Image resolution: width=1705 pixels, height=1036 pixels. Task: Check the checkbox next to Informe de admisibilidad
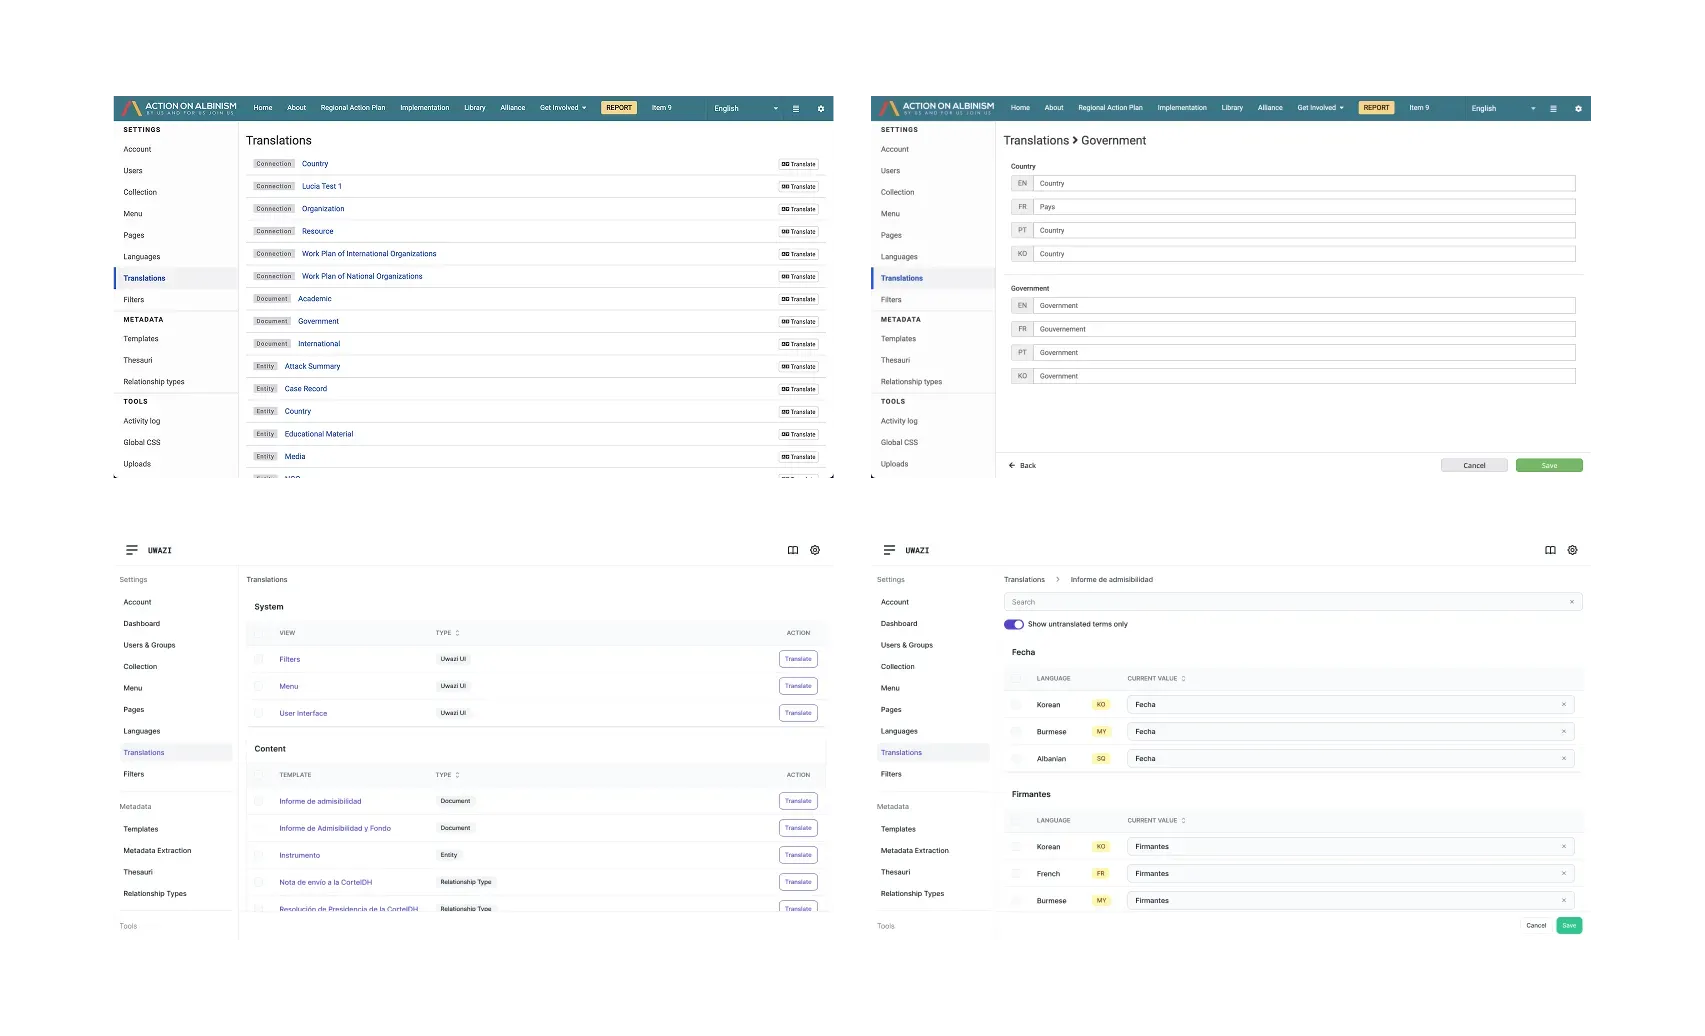pyautogui.click(x=259, y=800)
